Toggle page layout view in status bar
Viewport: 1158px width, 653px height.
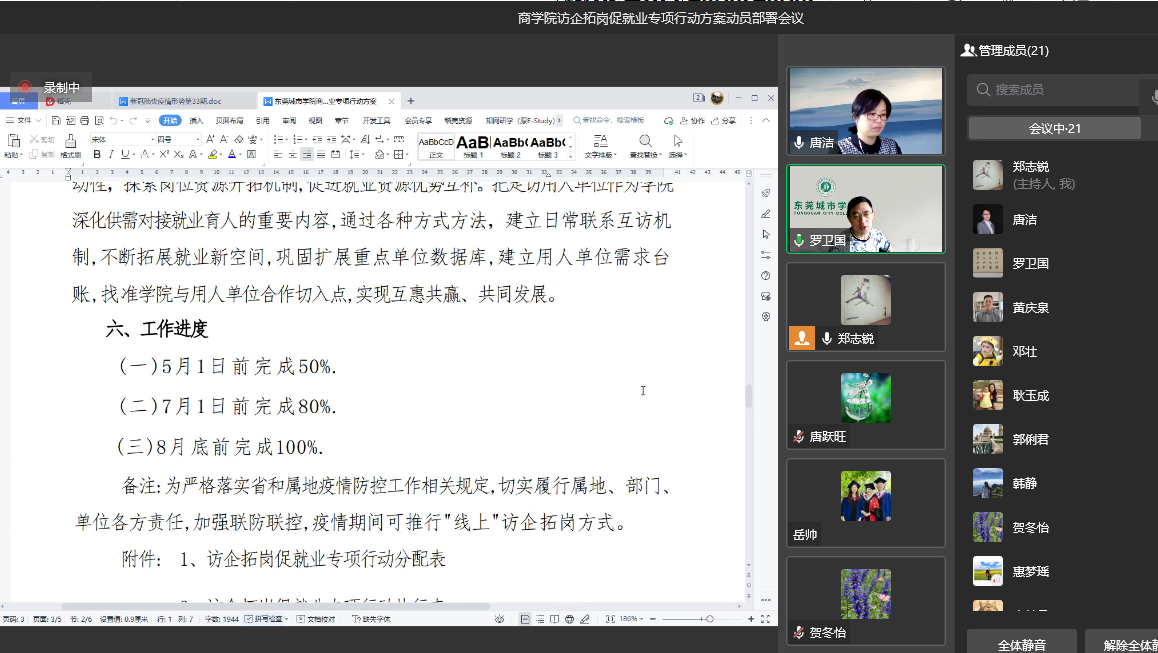525,619
